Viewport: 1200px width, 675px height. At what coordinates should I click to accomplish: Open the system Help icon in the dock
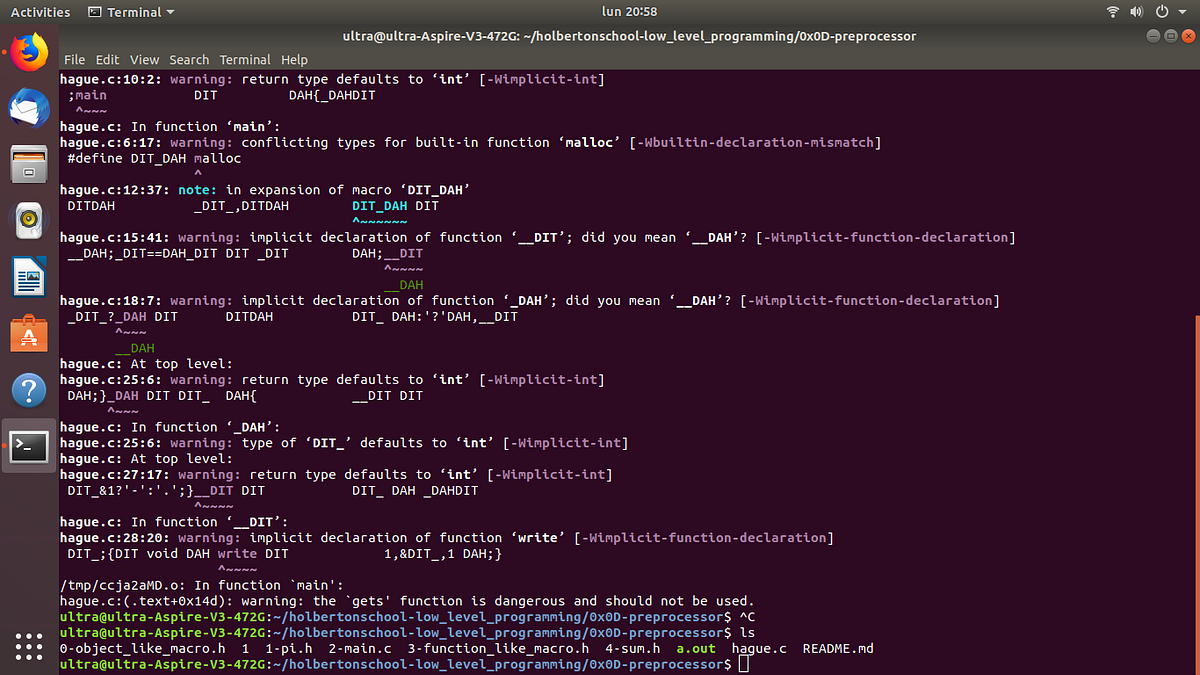point(29,389)
